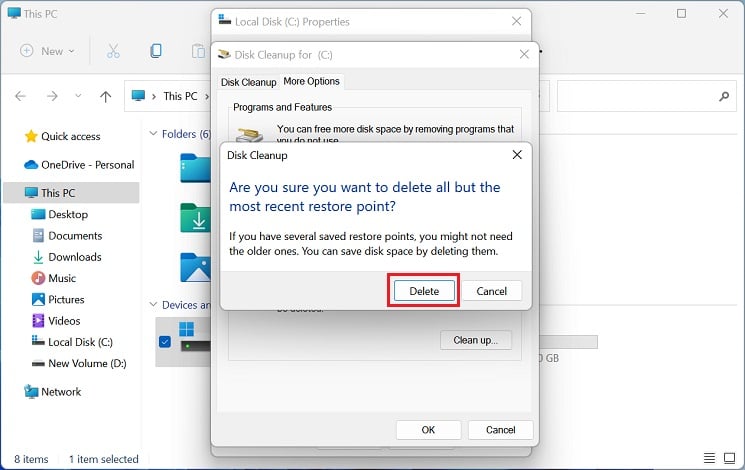
Task: Cancel the restore point deletion dialog
Action: click(x=491, y=291)
